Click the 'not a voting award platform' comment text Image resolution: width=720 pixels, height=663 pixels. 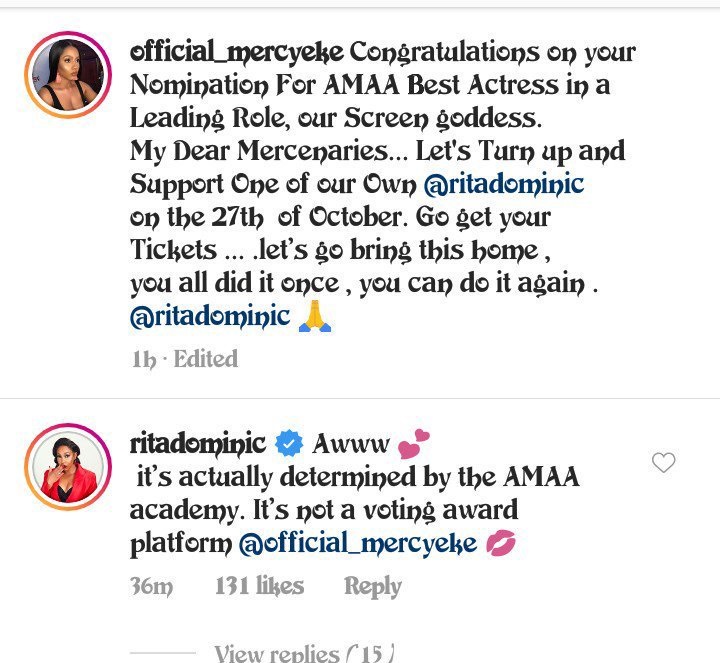coord(324,527)
